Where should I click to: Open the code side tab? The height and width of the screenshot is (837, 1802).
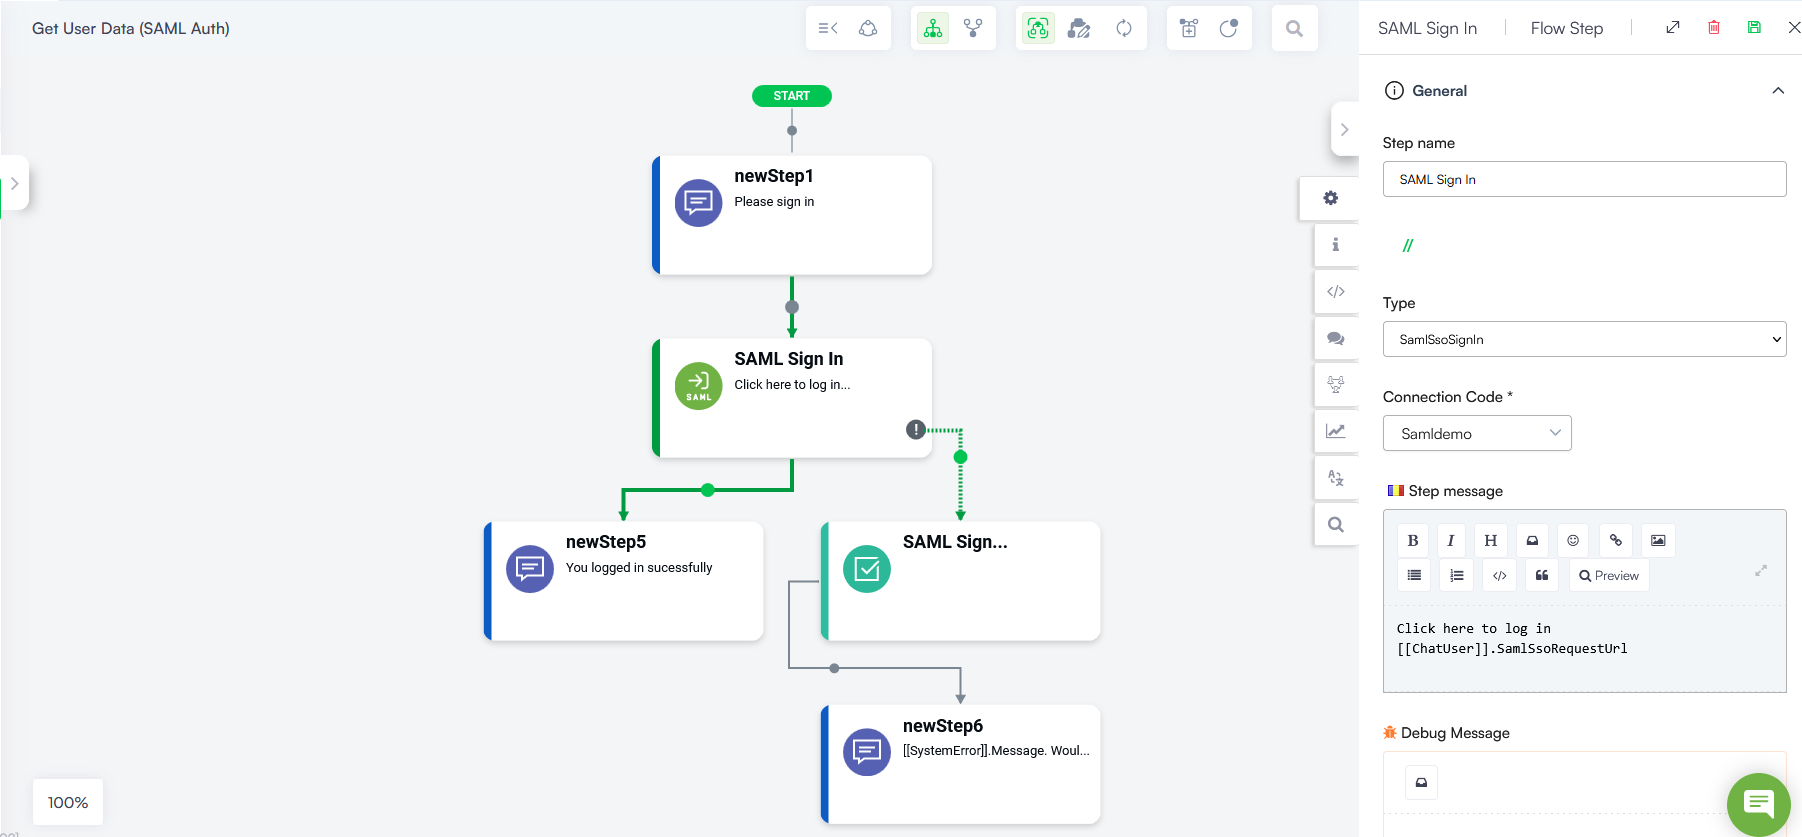coord(1335,292)
